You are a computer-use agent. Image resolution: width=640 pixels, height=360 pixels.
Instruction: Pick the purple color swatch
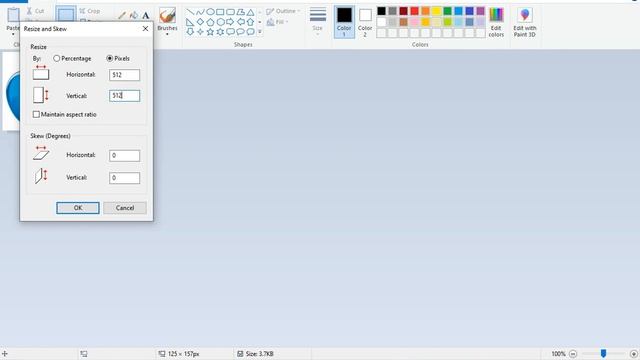point(480,11)
